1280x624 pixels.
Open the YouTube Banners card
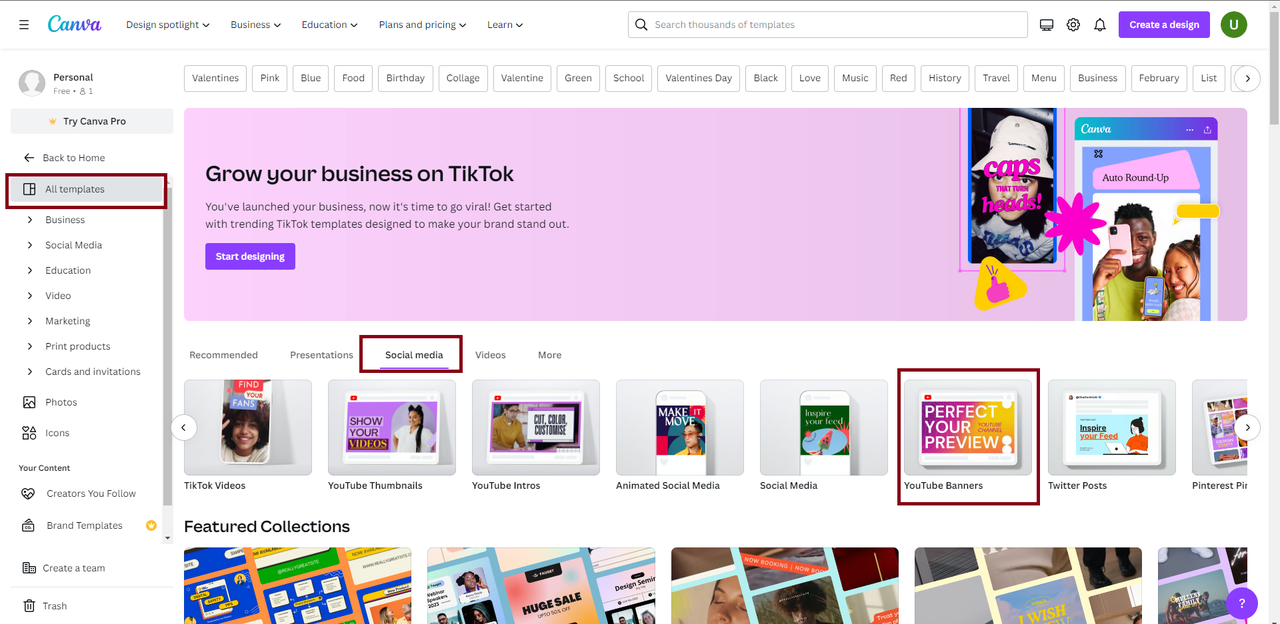click(968, 427)
